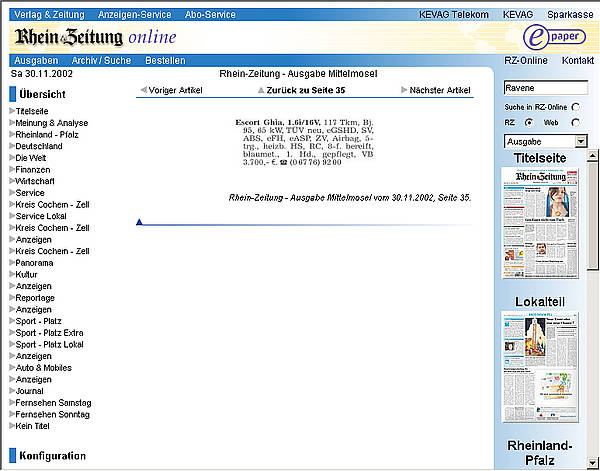600x471 pixels.
Task: Open the Ausgaben tab
Action: pos(36,60)
